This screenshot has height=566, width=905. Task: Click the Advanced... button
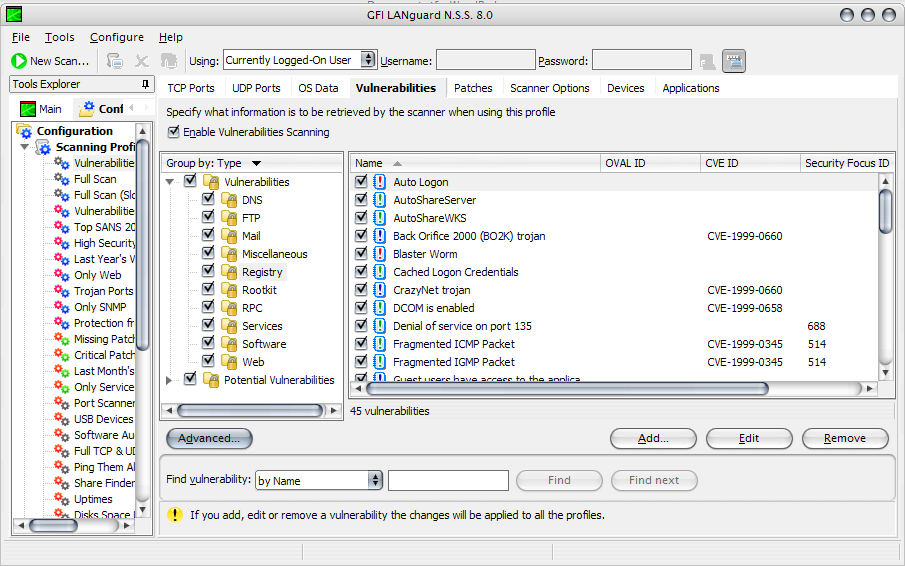[x=209, y=438]
